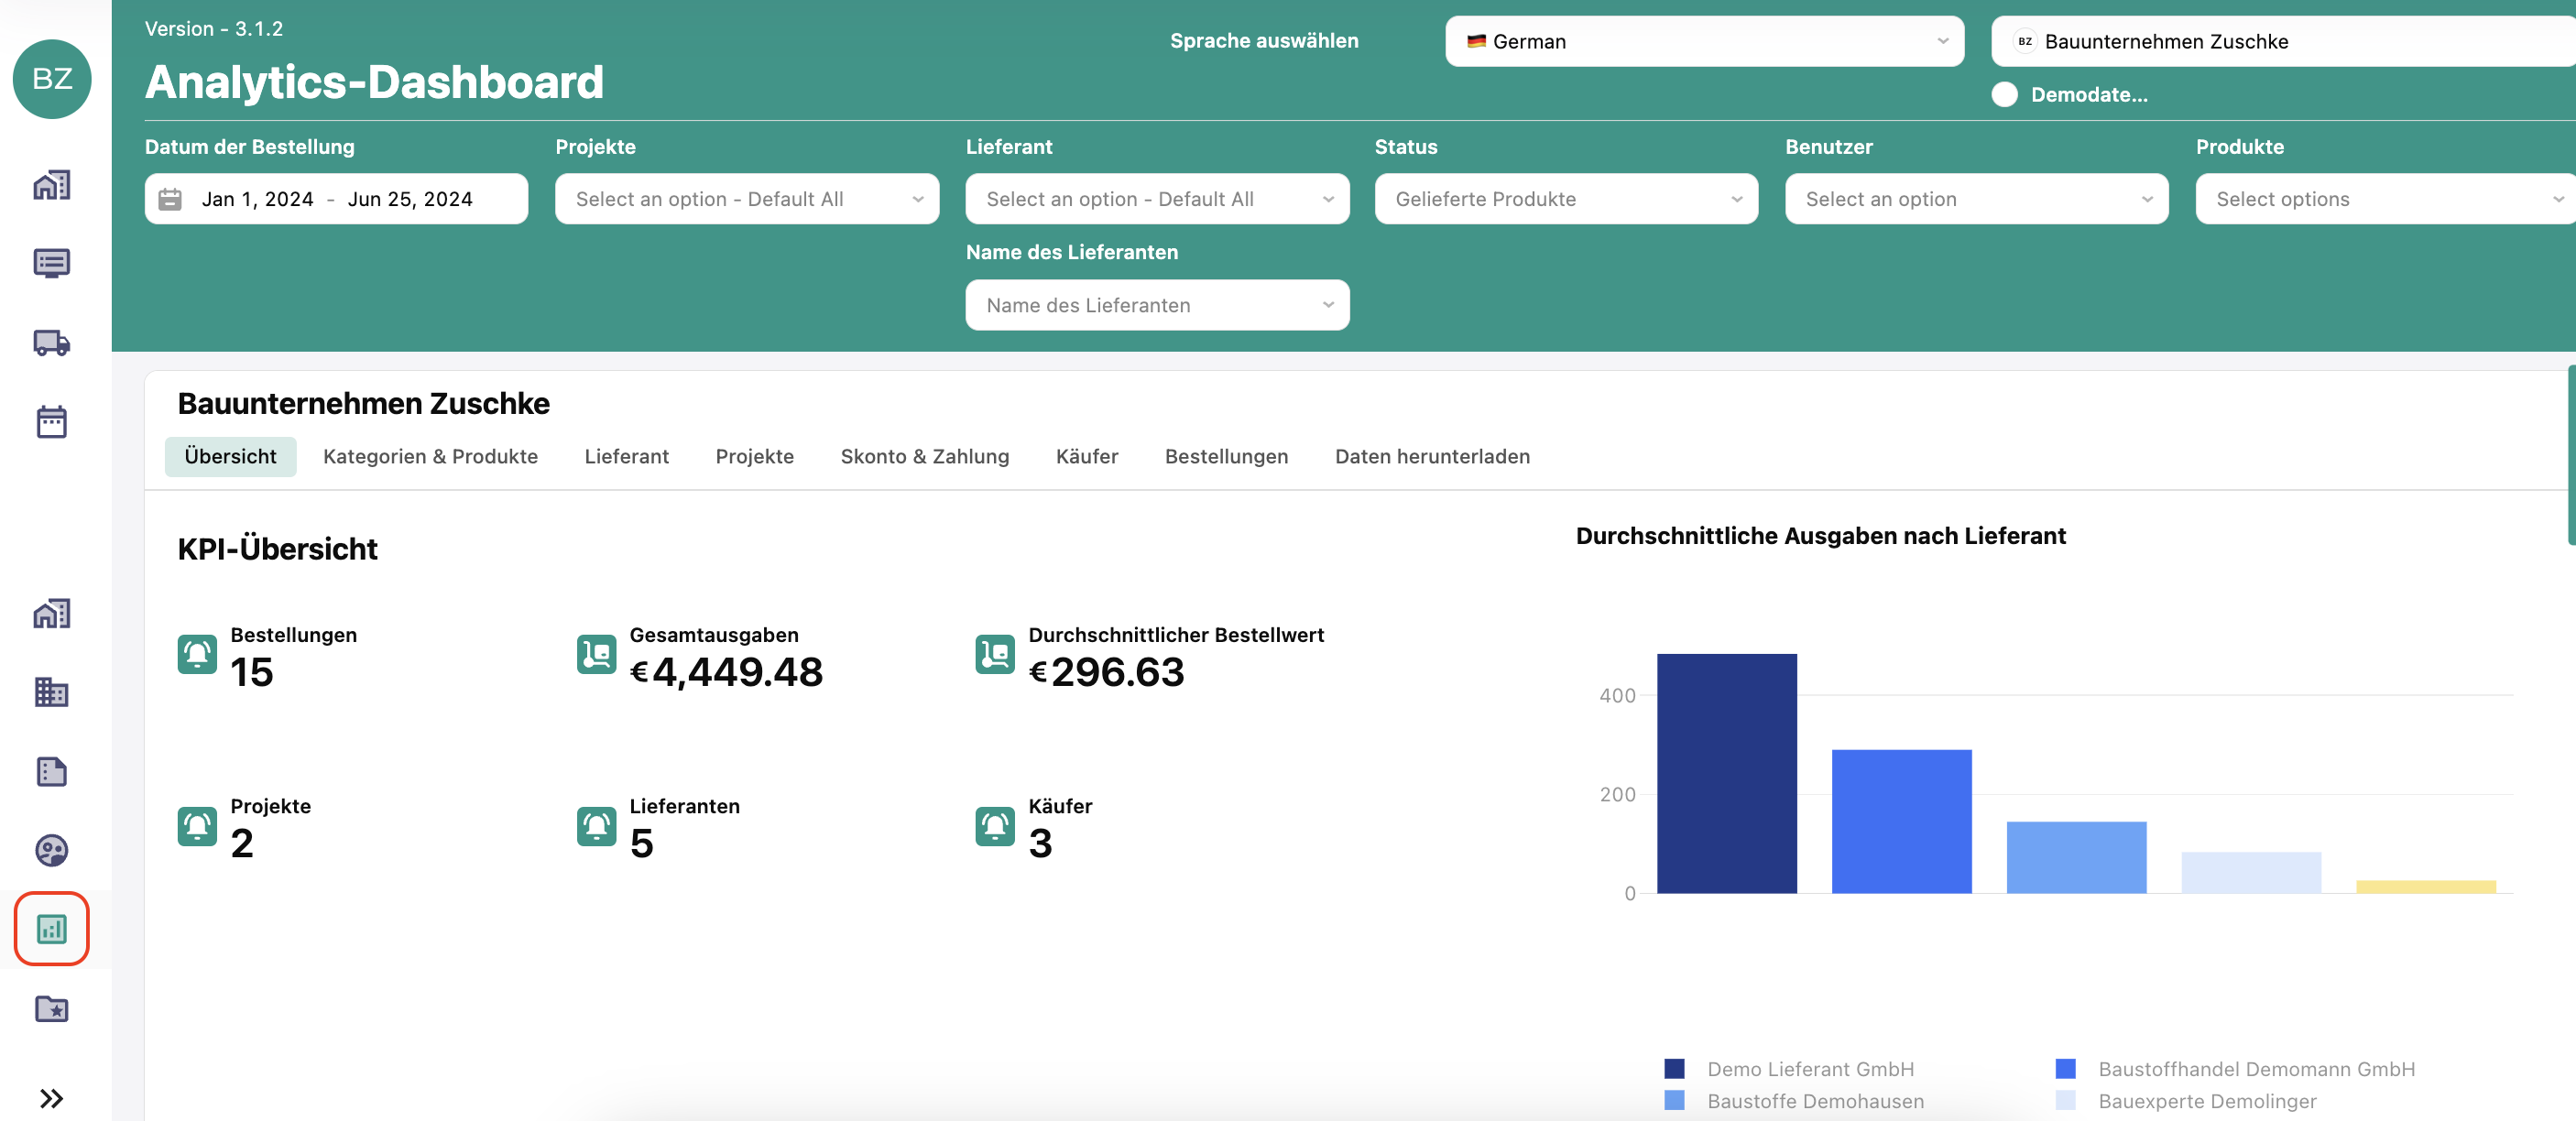Click the Jun 25, 2024 end date
This screenshot has width=2576, height=1121.
click(x=409, y=199)
